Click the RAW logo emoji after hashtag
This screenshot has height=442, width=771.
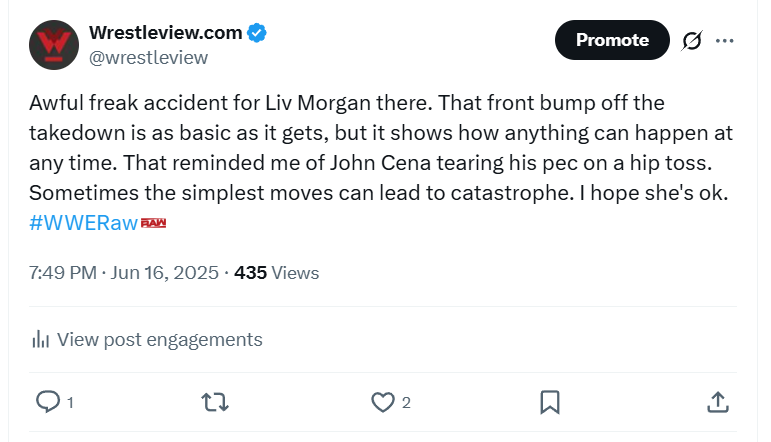pyautogui.click(x=154, y=223)
